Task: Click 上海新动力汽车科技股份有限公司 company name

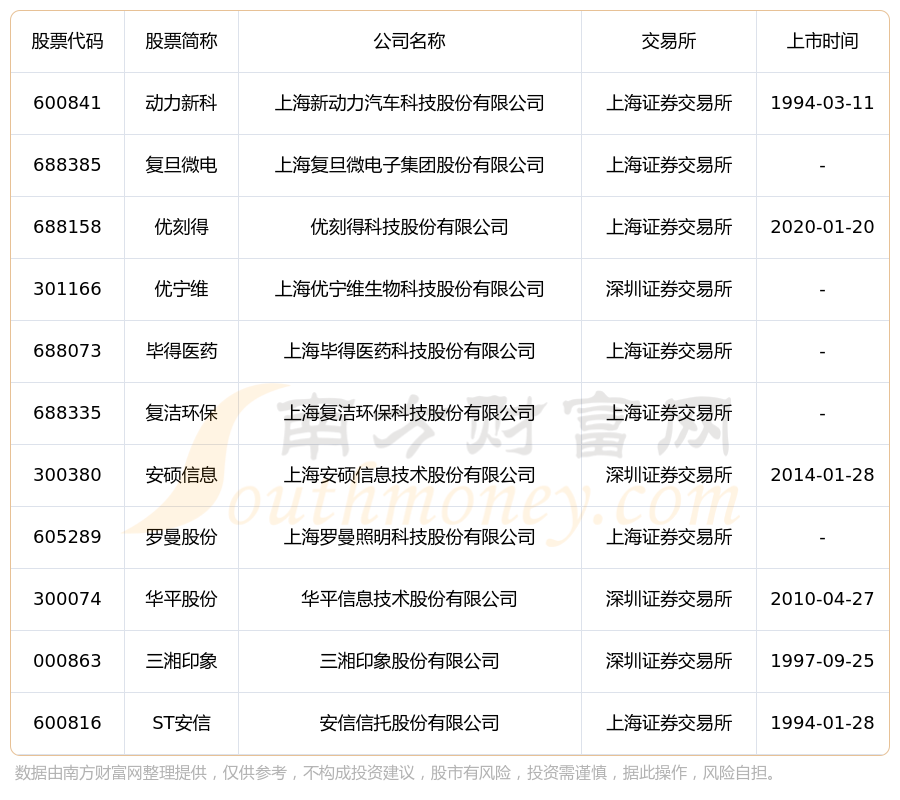Action: 409,103
